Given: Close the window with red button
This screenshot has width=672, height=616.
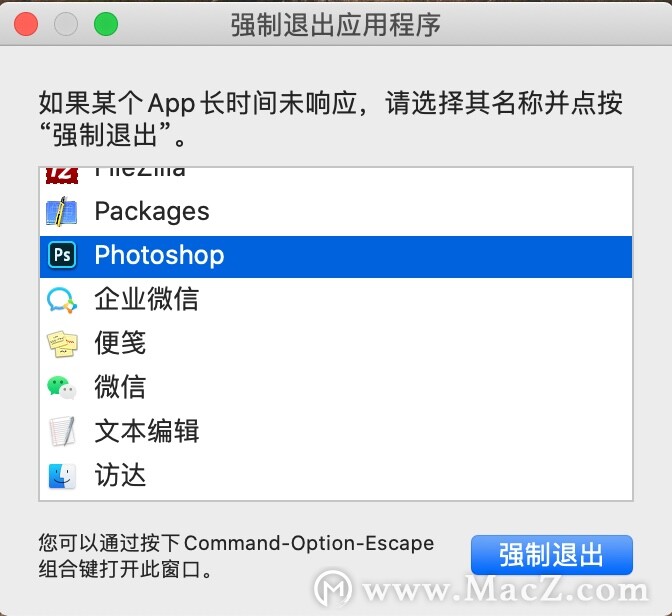Looking at the screenshot, I should point(26,24).
